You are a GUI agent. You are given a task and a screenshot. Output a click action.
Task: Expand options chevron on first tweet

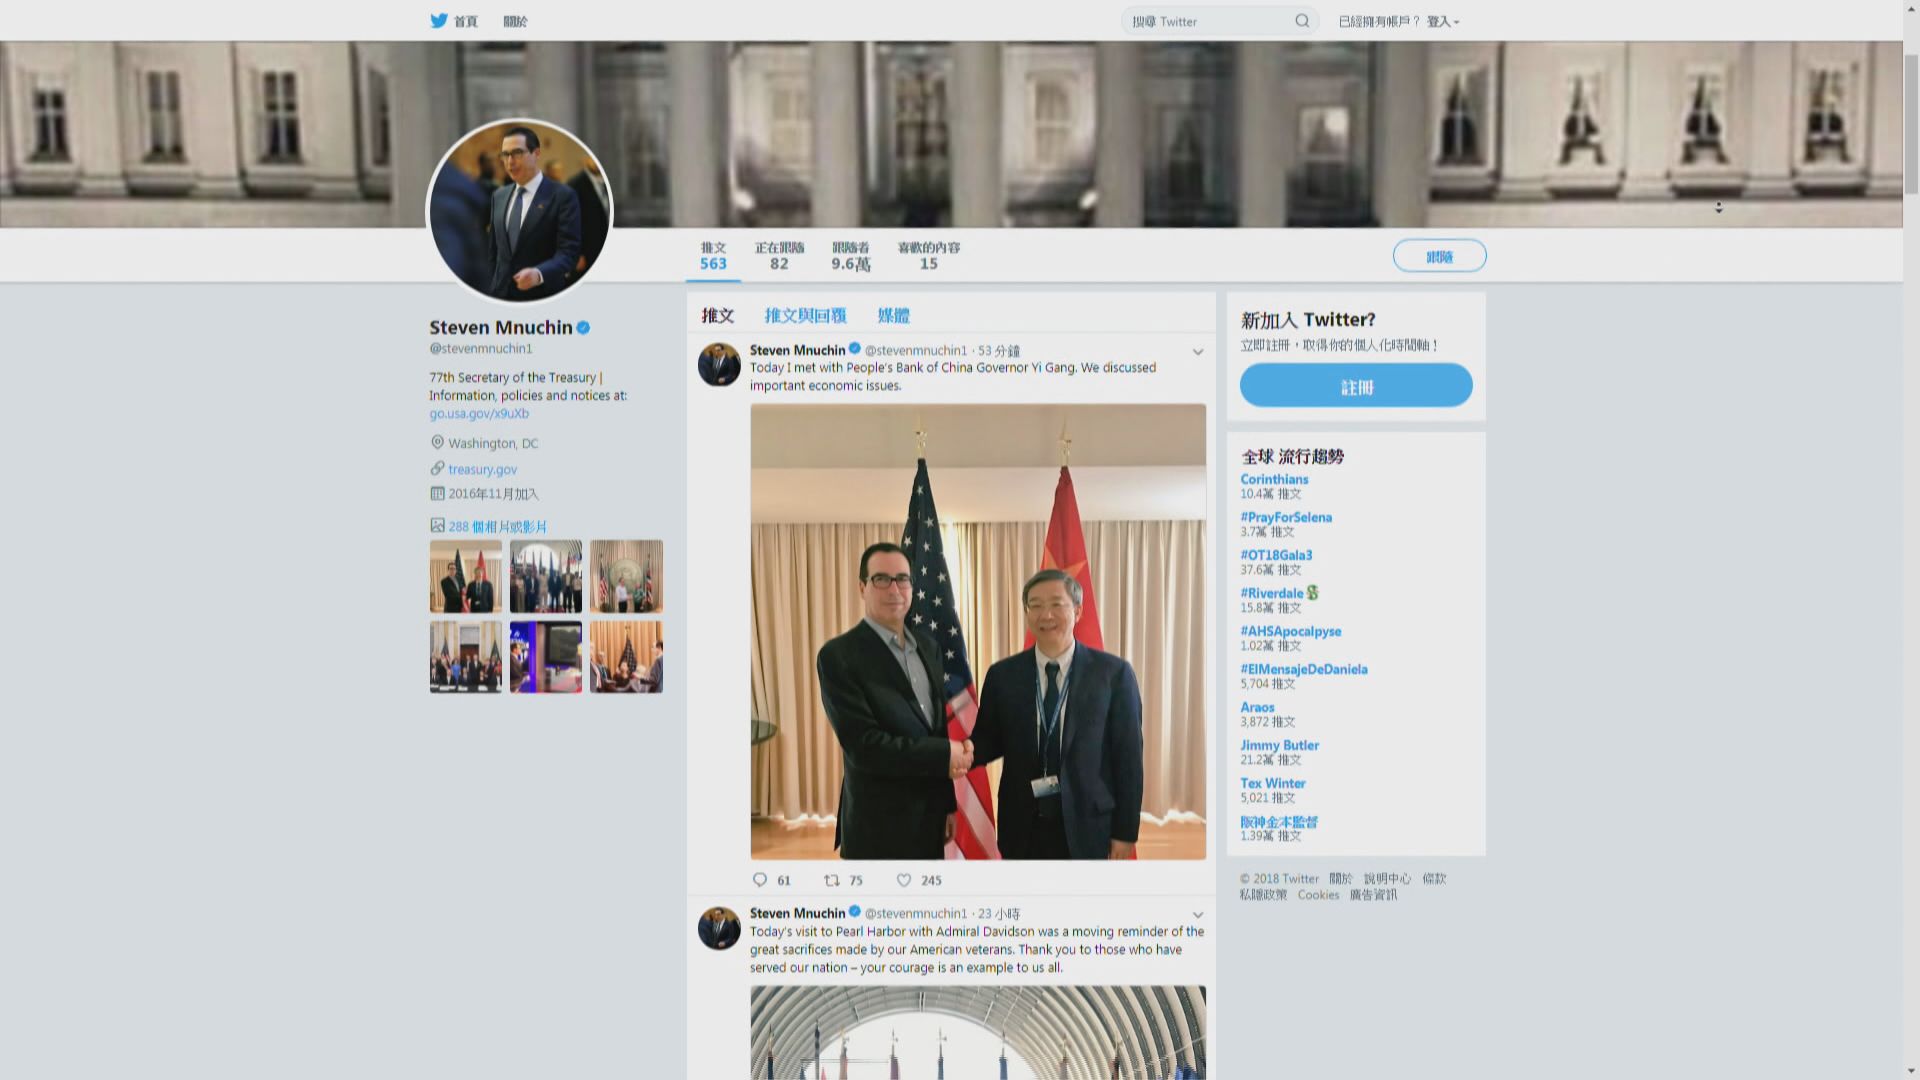point(1198,352)
